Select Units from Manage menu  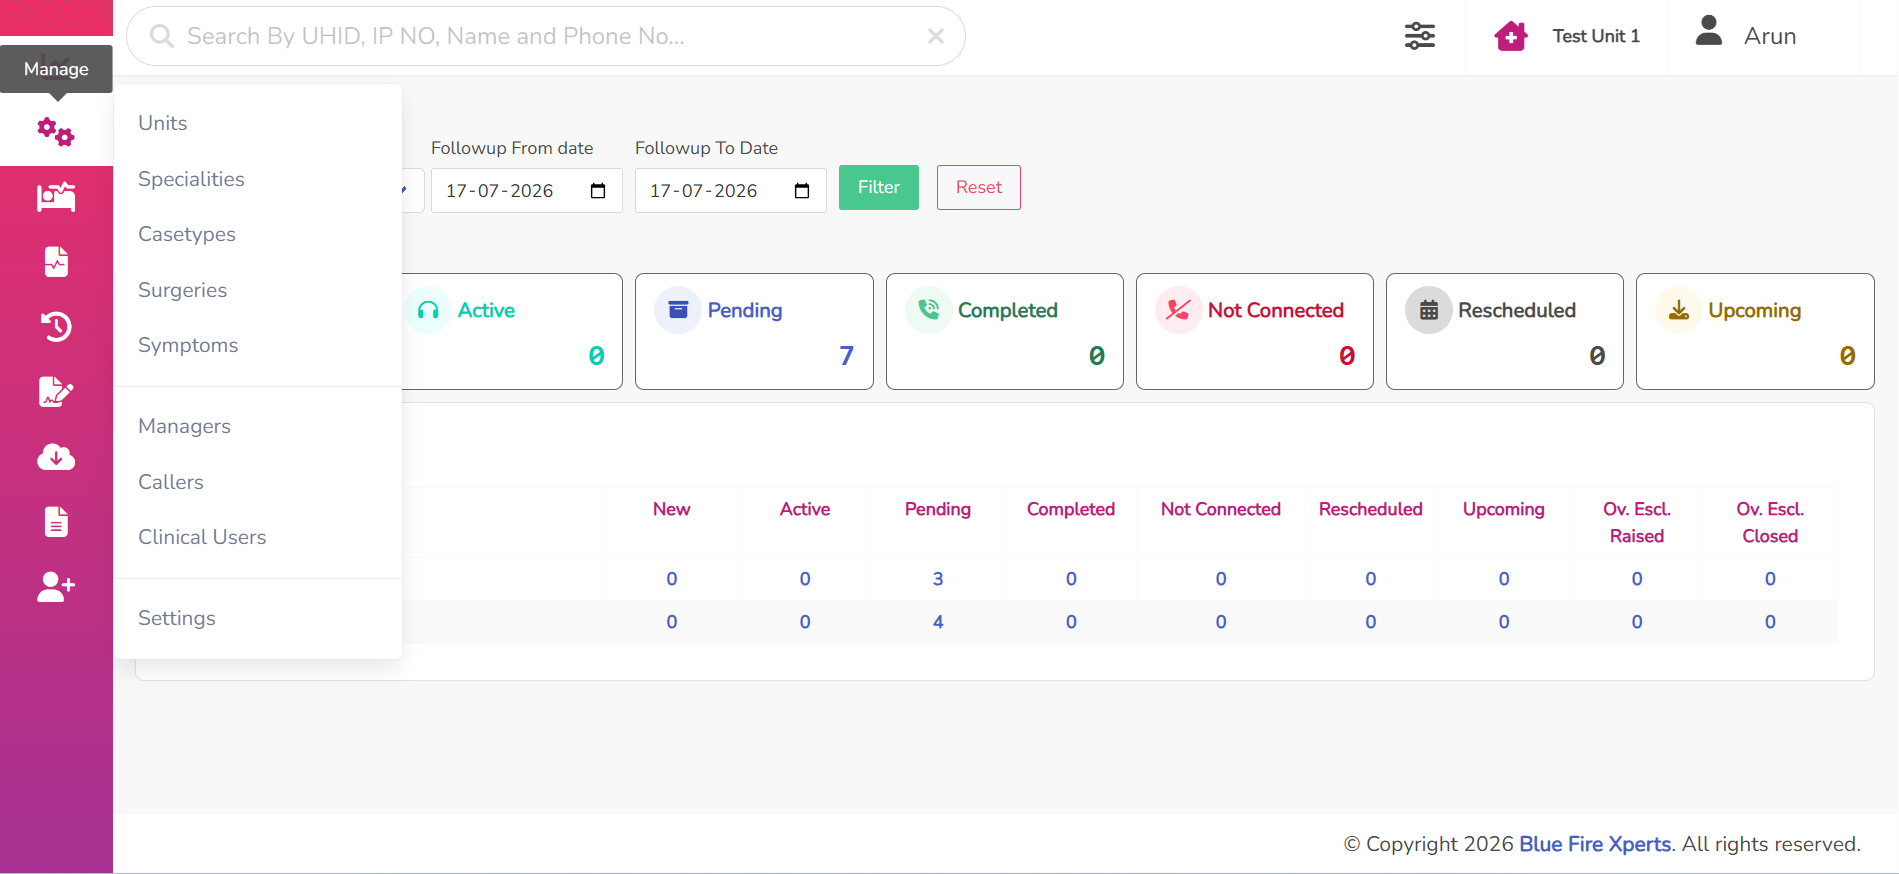(163, 123)
